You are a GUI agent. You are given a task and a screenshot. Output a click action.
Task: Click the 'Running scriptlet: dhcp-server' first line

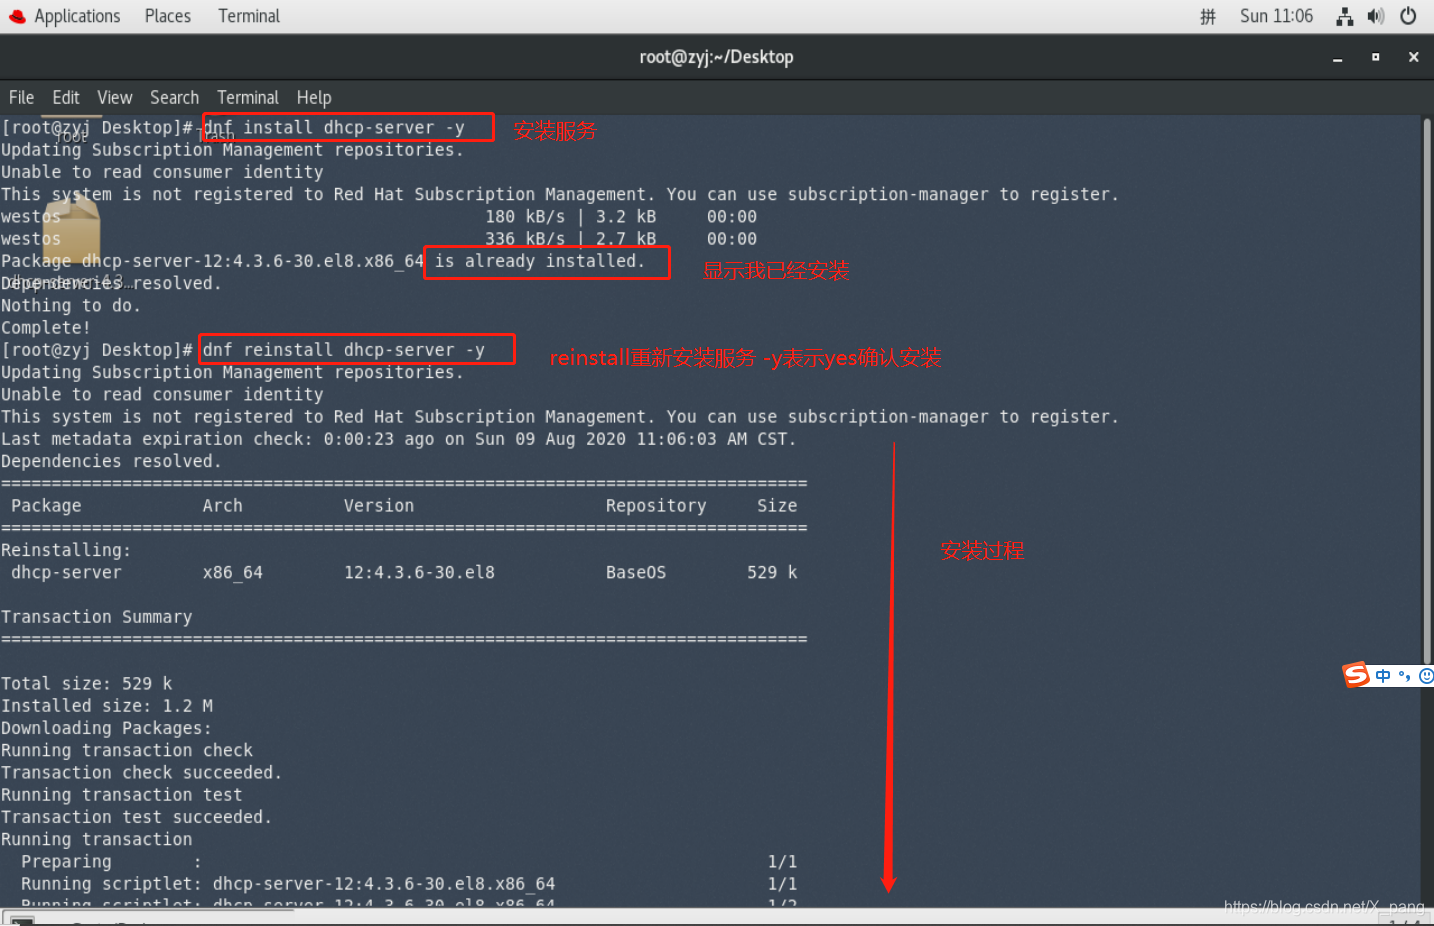409,883
